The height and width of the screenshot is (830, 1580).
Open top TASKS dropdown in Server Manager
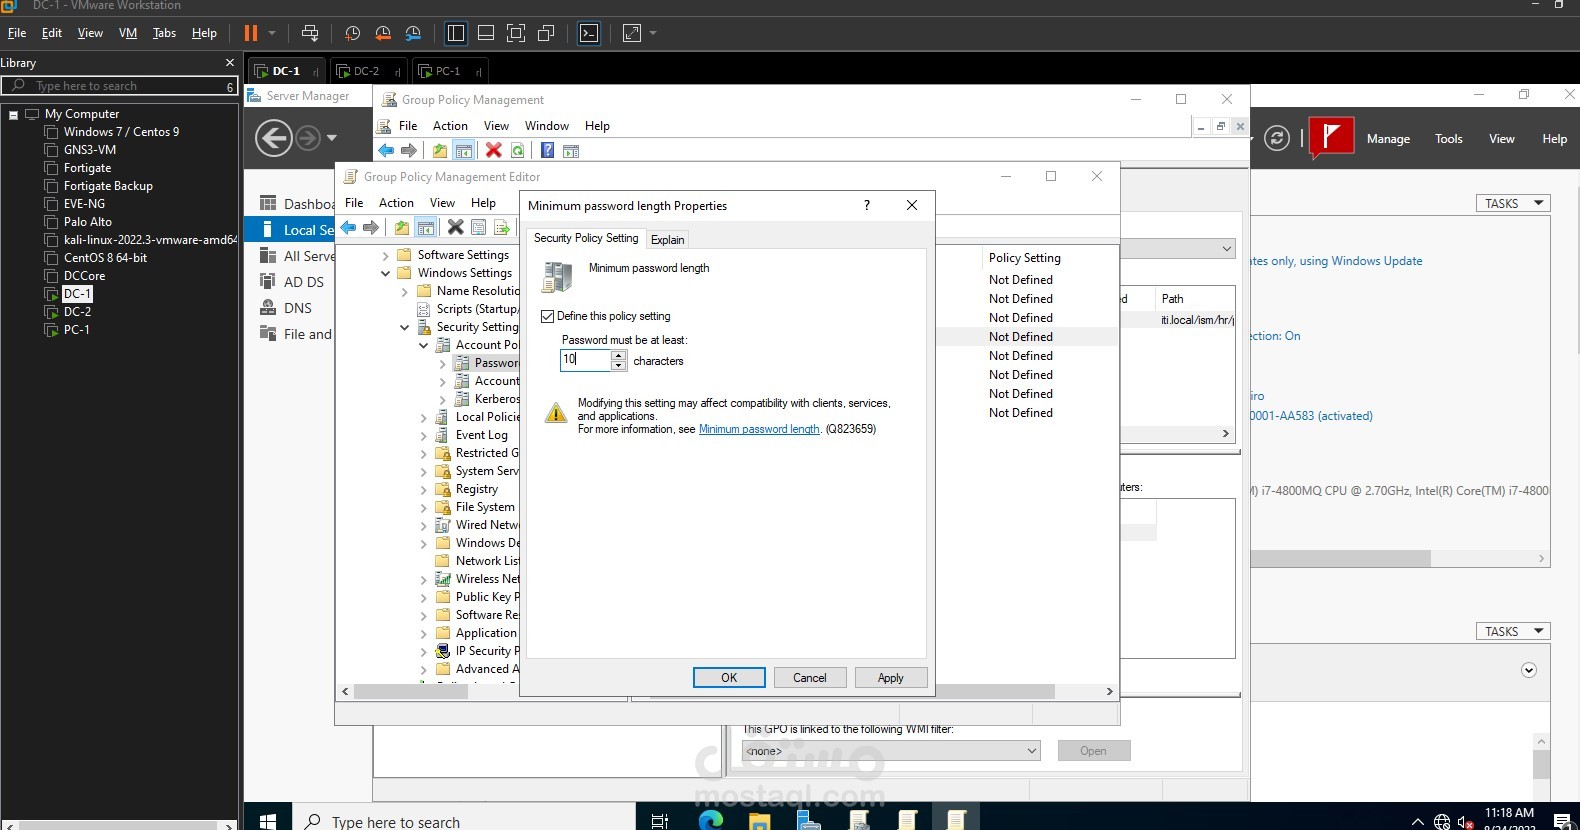click(1513, 203)
